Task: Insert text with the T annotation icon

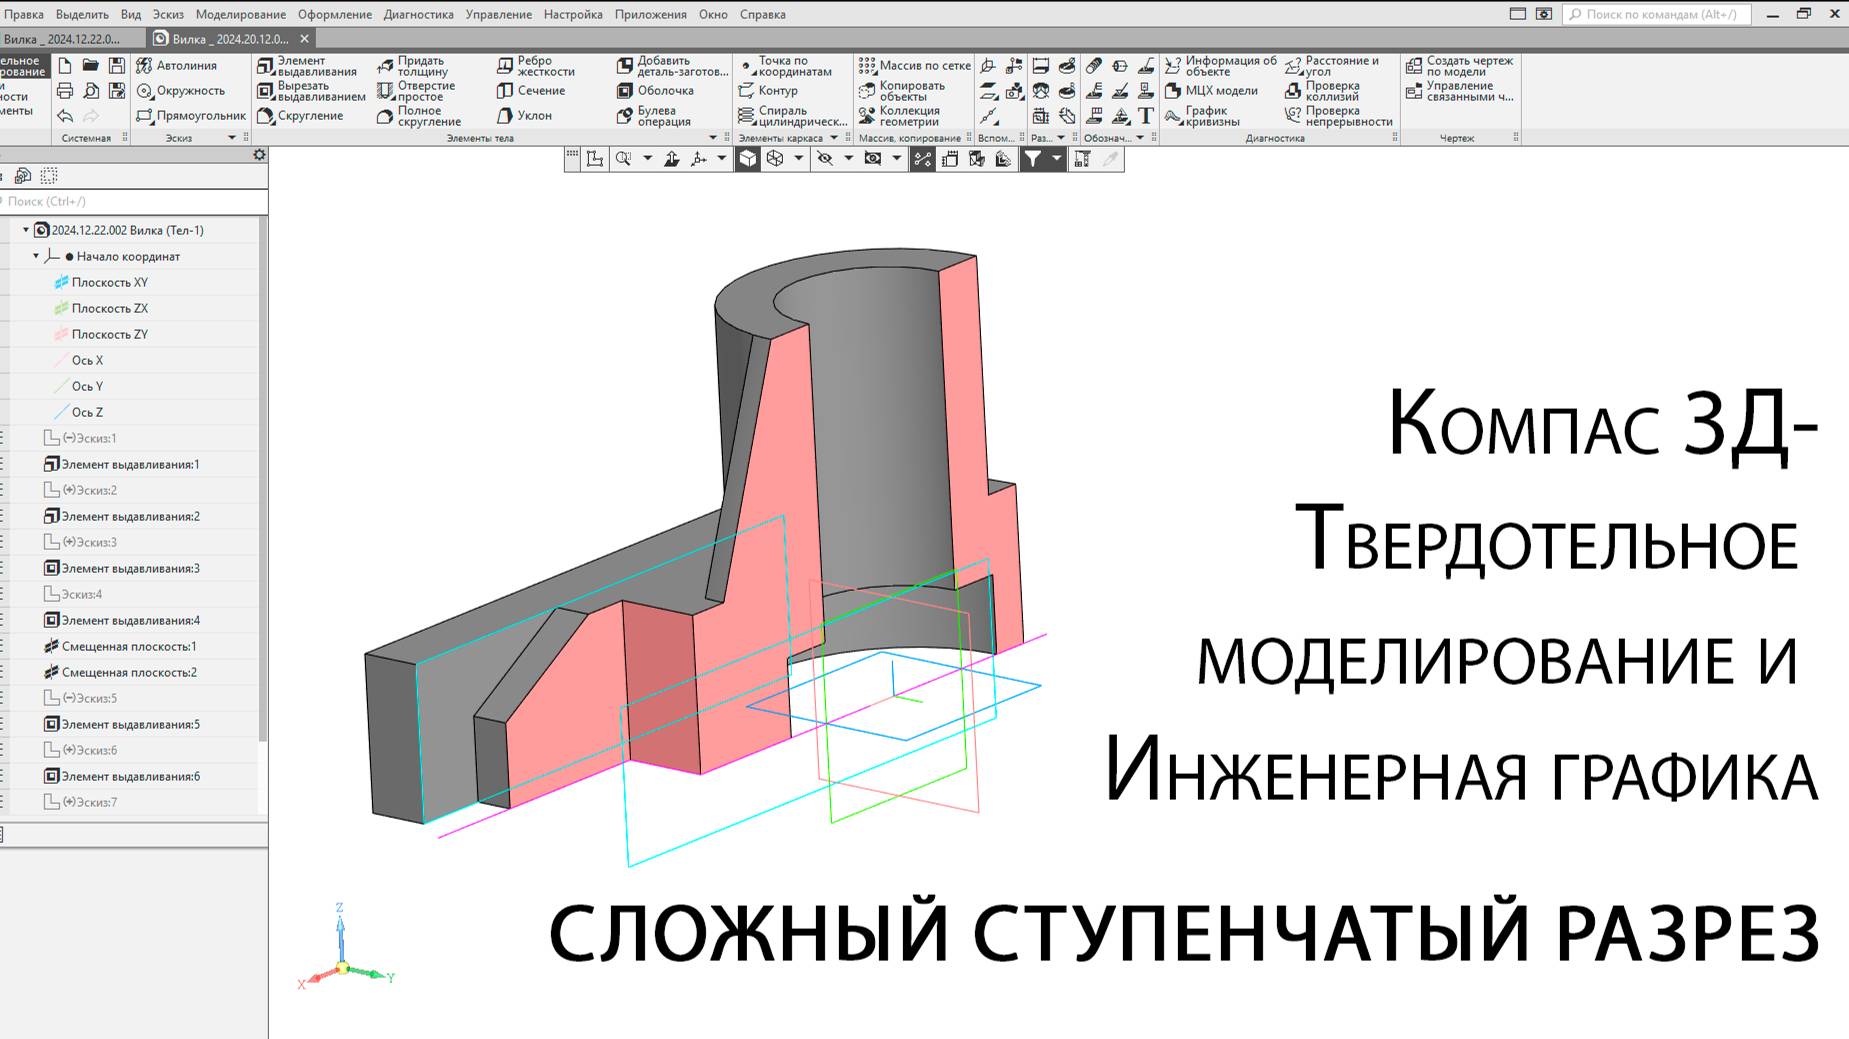Action: click(x=1146, y=116)
